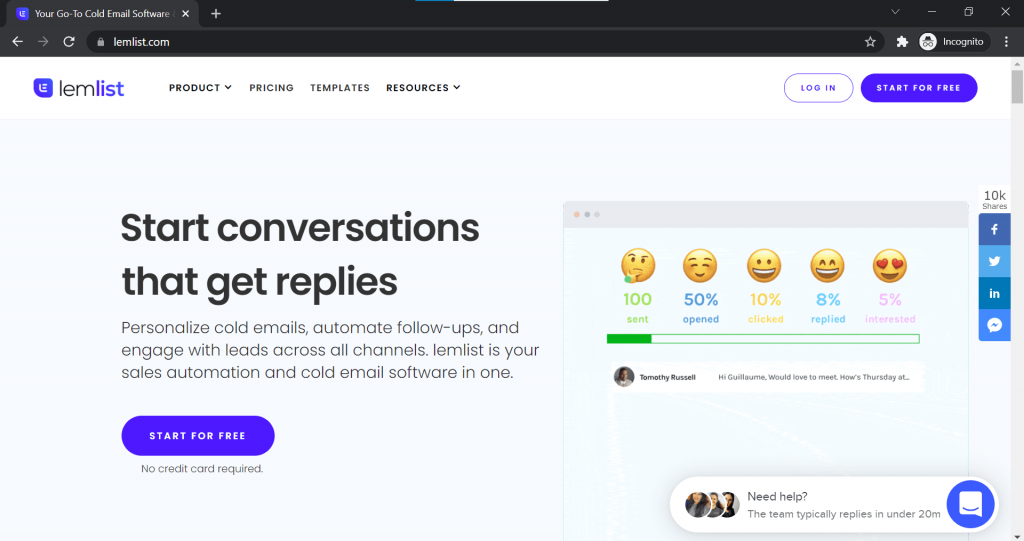Open tab search chevron

[895, 12]
